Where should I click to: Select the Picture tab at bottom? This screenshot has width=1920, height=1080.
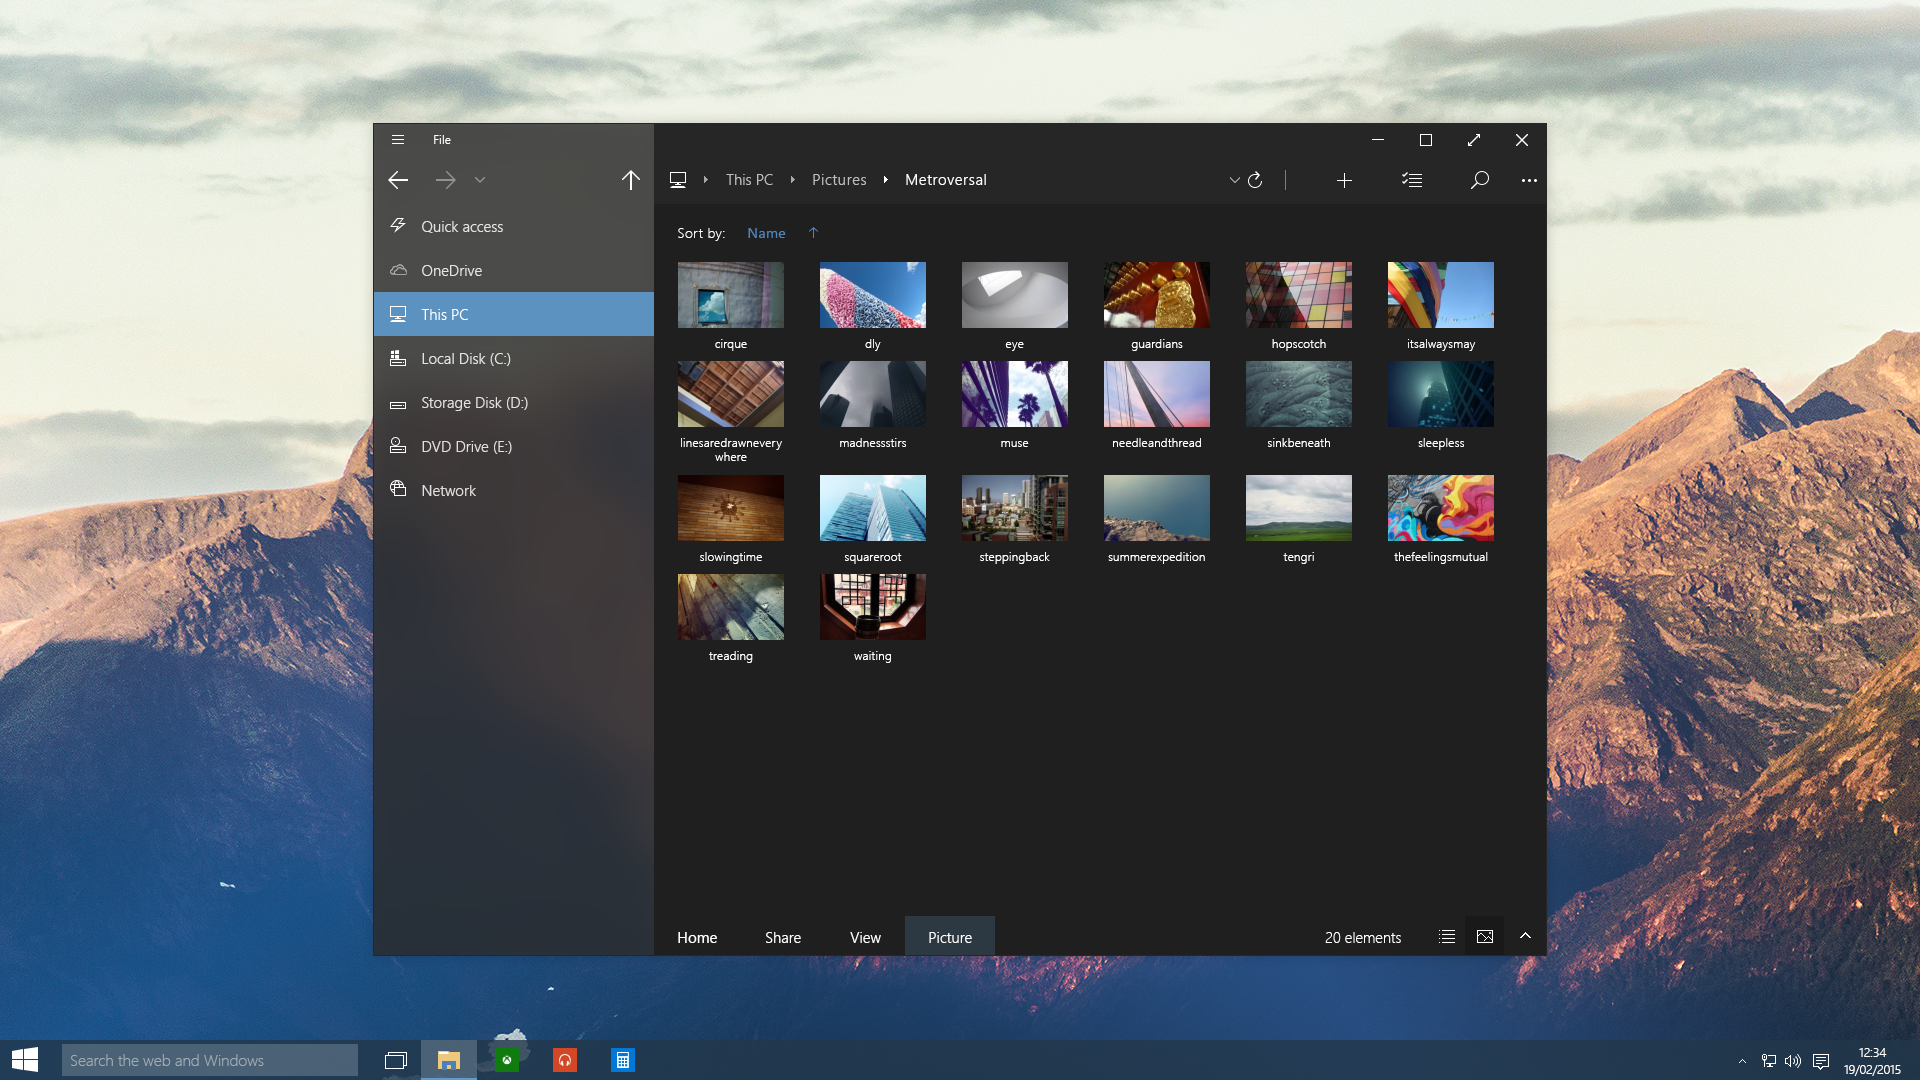(949, 936)
